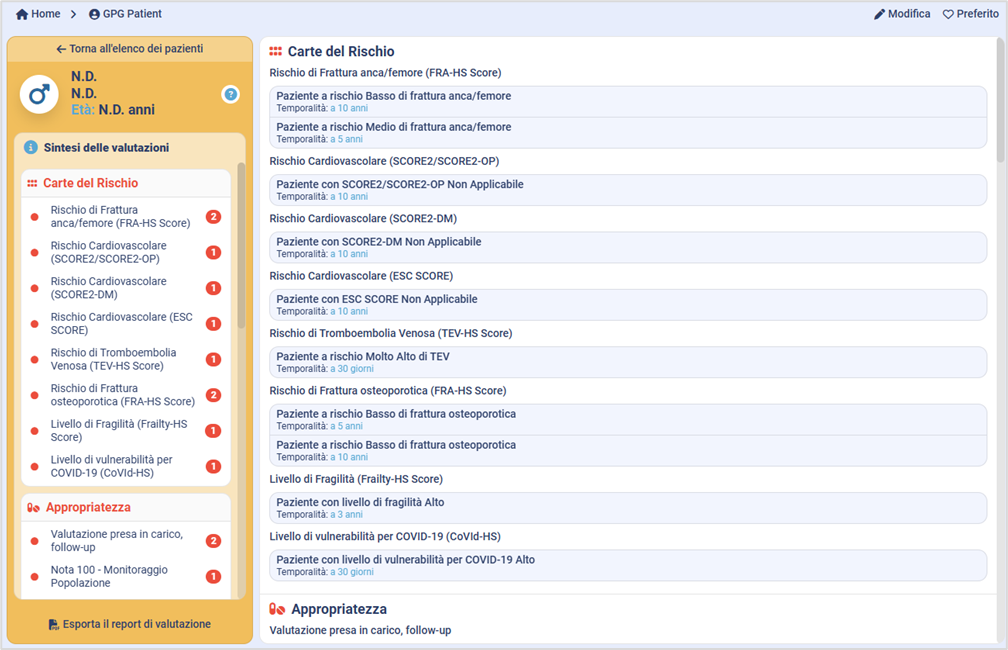Export report via Esporta il report di valutazione

pyautogui.click(x=130, y=624)
